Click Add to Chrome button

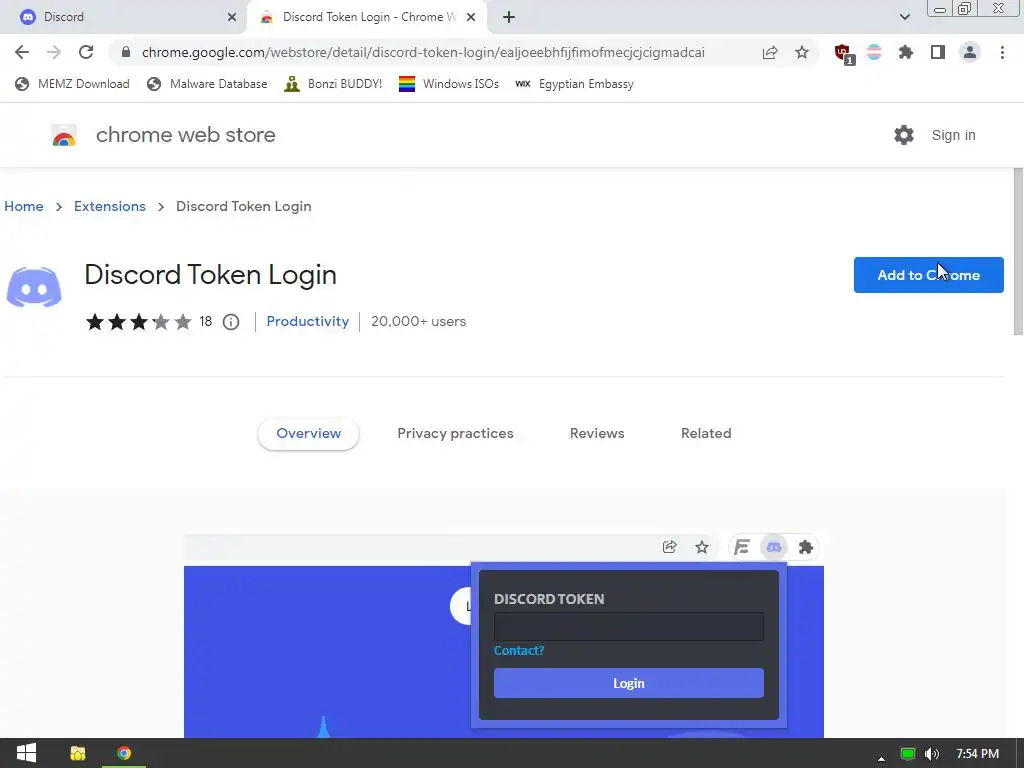[x=928, y=275]
